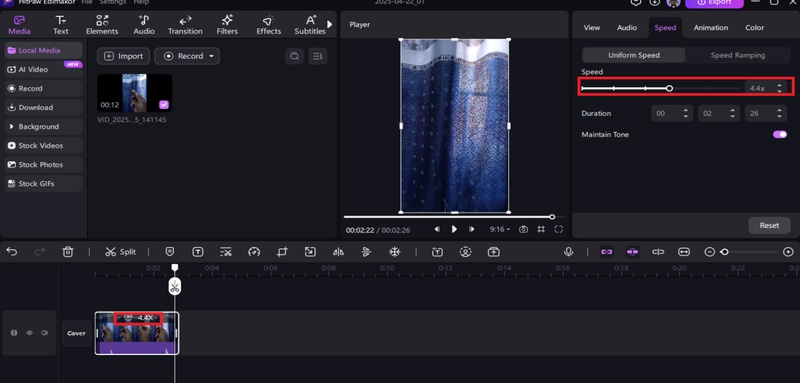Open the speed gauge tool in timeline toolbar

tap(254, 252)
